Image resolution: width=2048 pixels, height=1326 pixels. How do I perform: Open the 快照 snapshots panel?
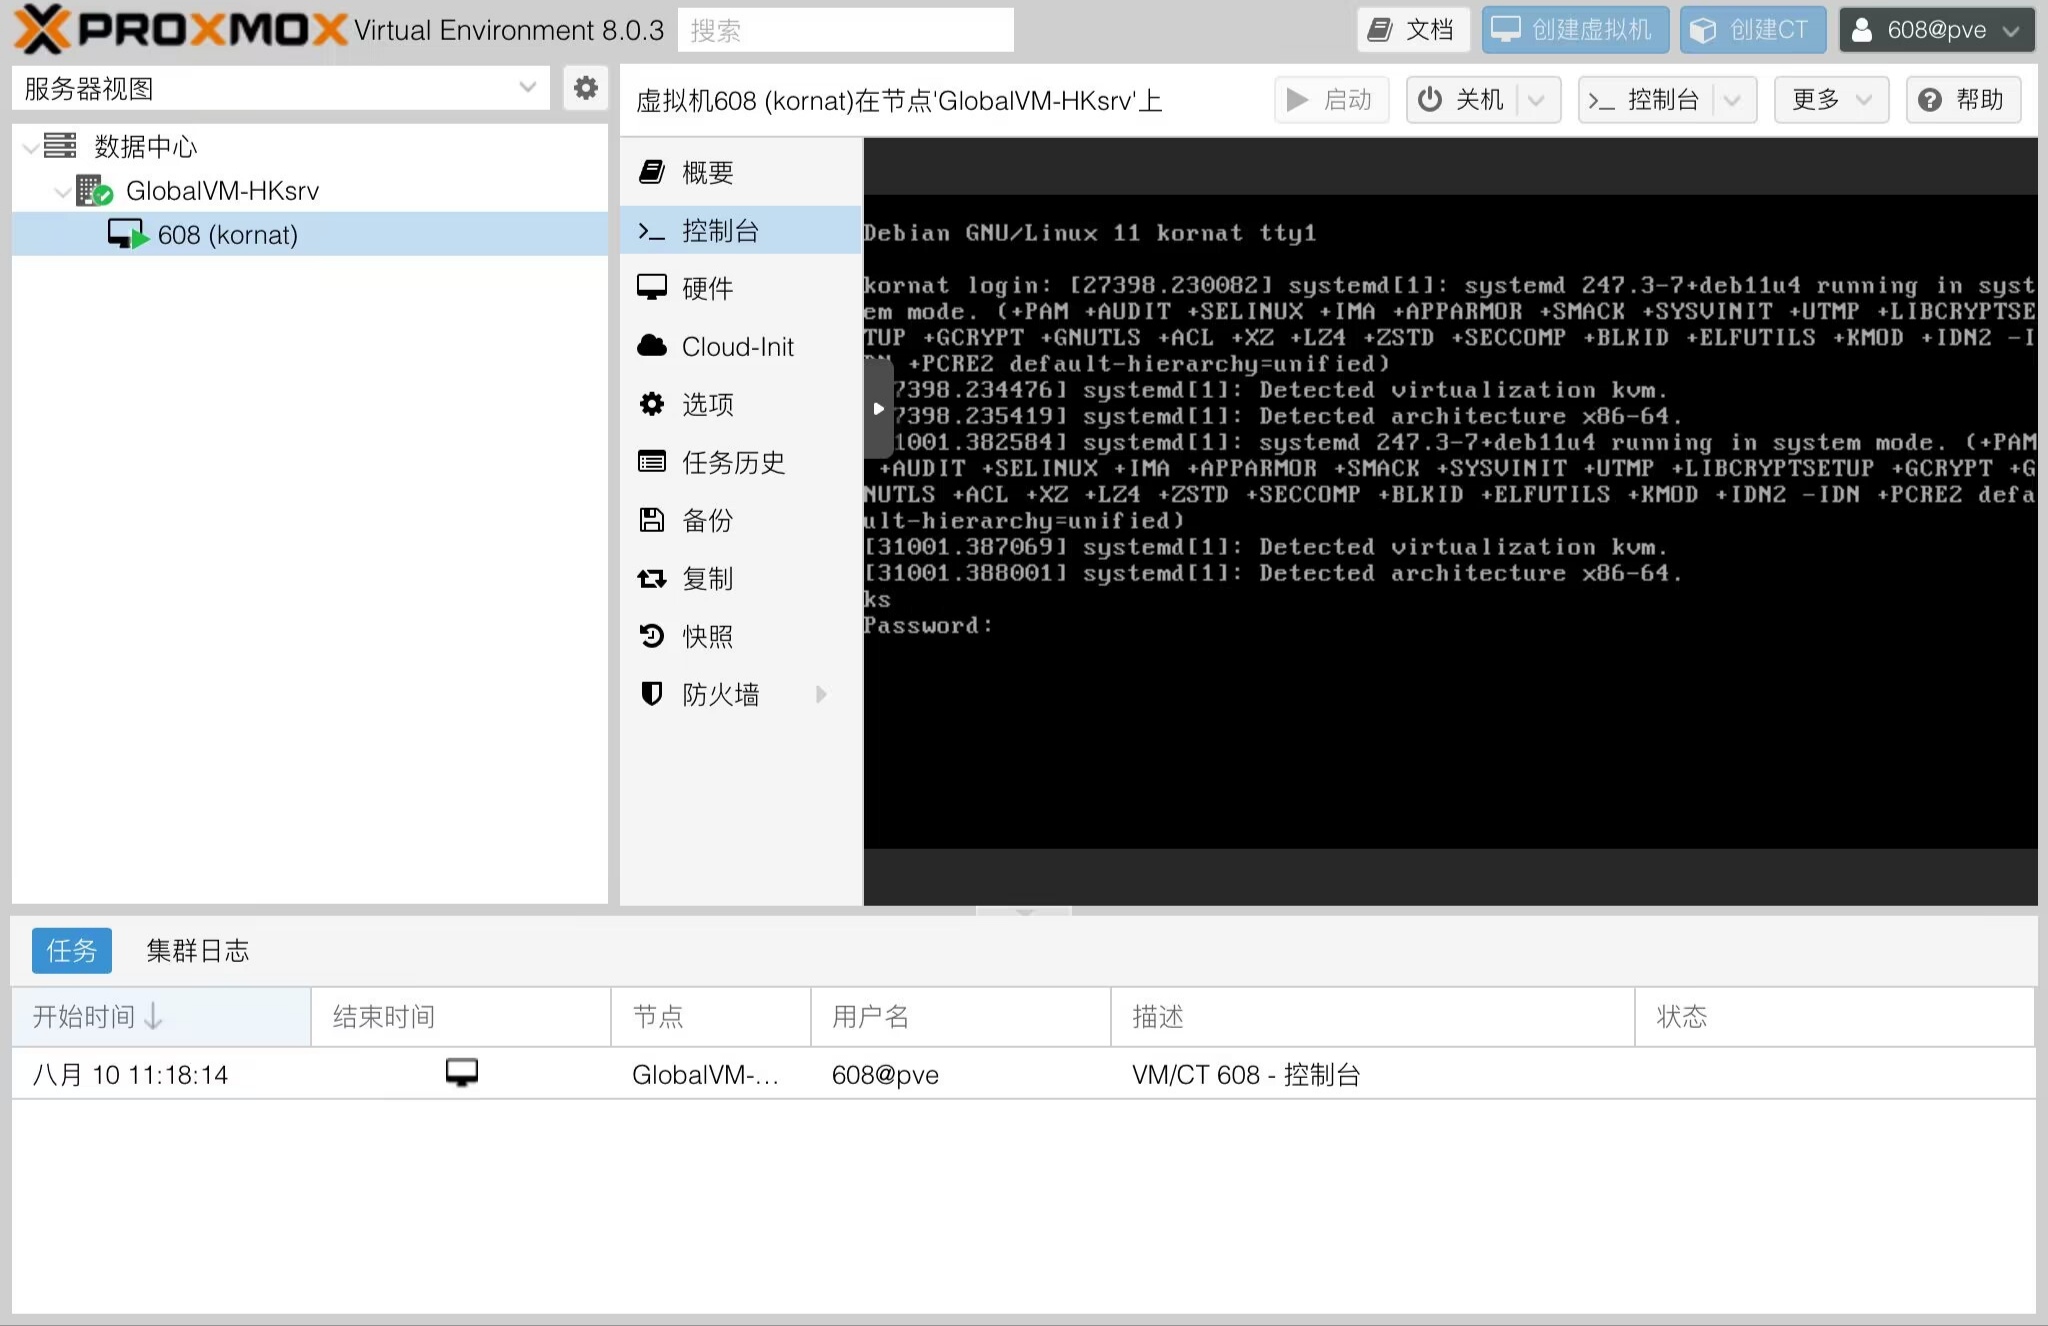click(707, 636)
